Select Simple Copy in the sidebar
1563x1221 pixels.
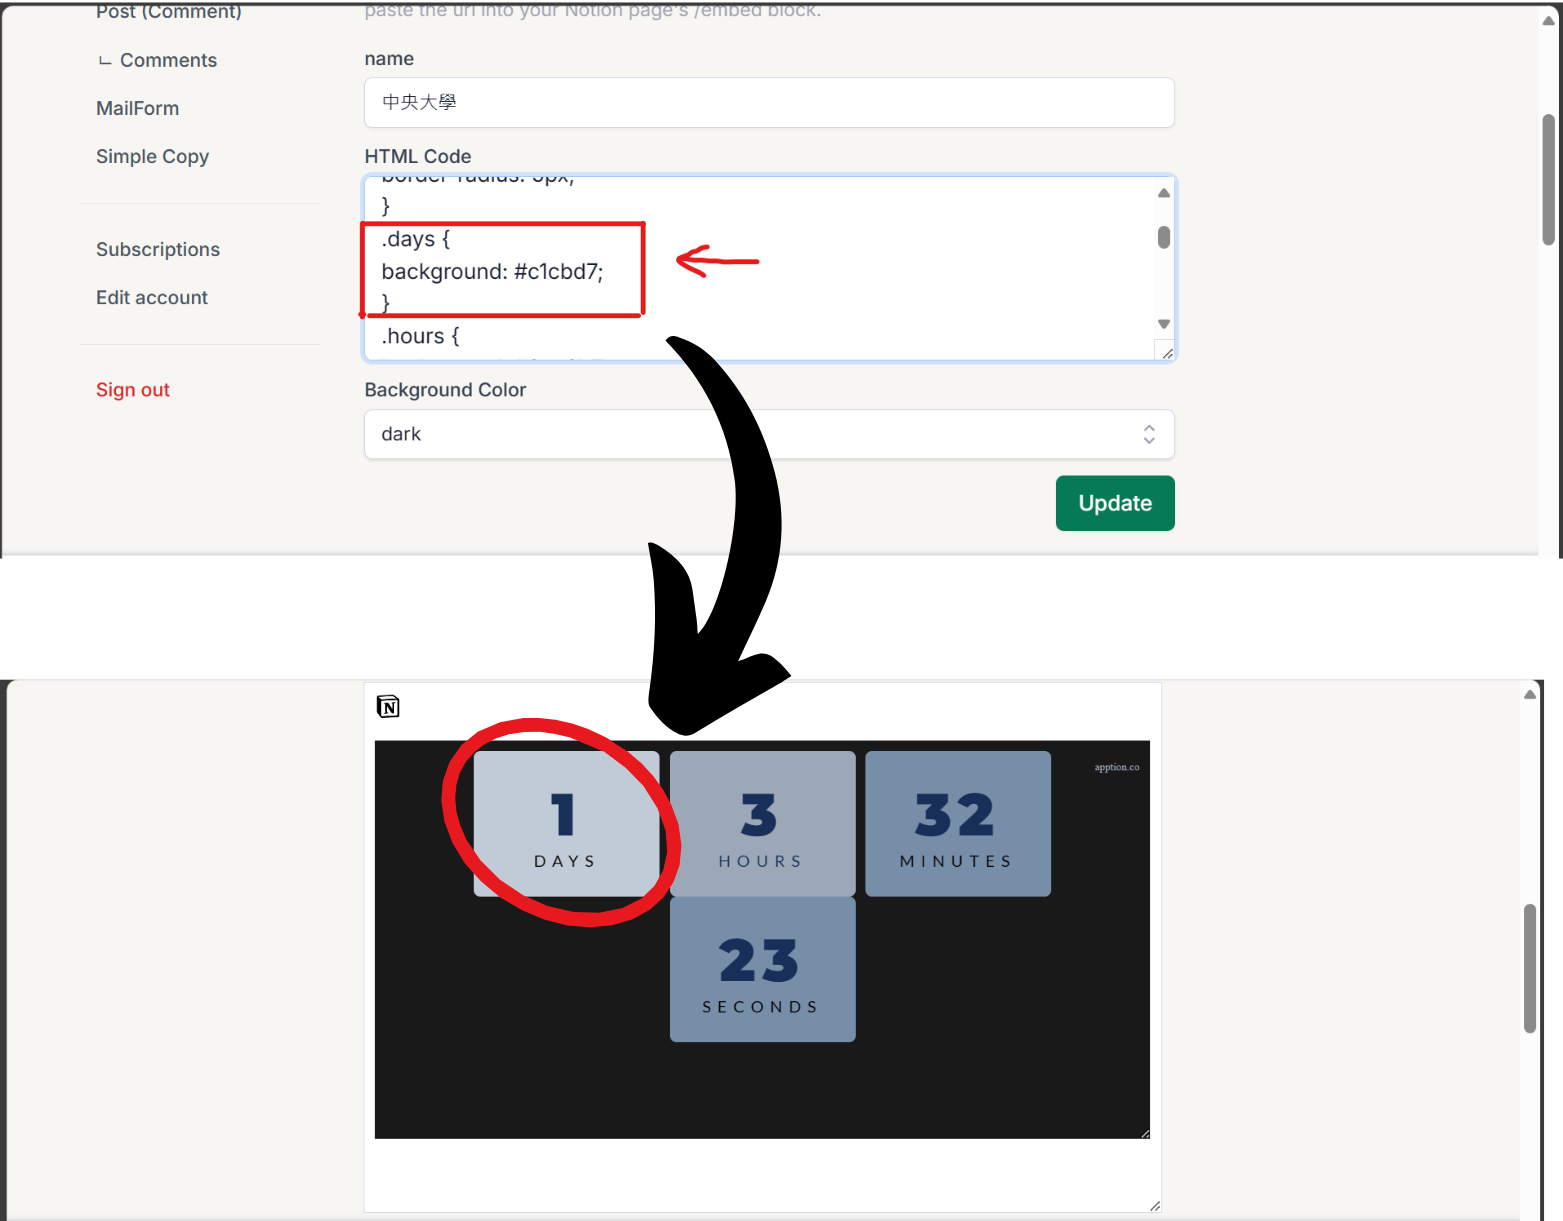[x=152, y=156]
